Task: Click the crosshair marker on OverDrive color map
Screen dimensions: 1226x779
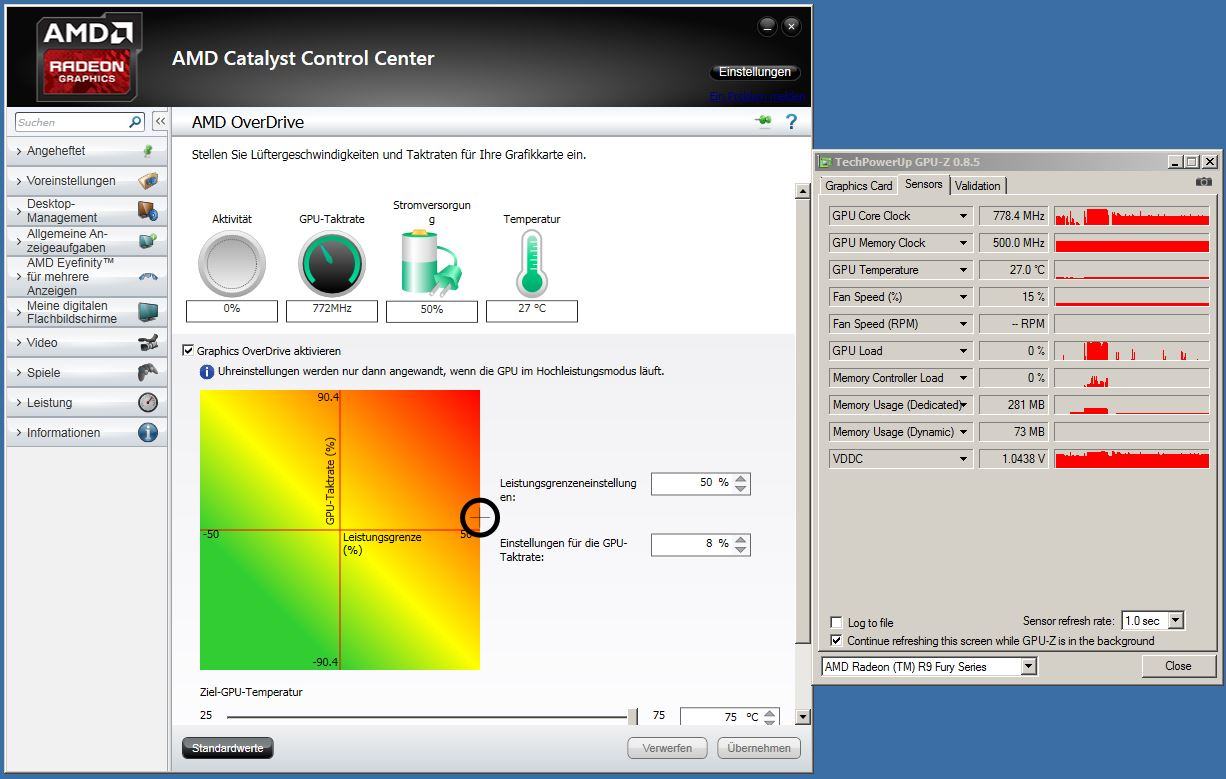Action: (x=480, y=517)
